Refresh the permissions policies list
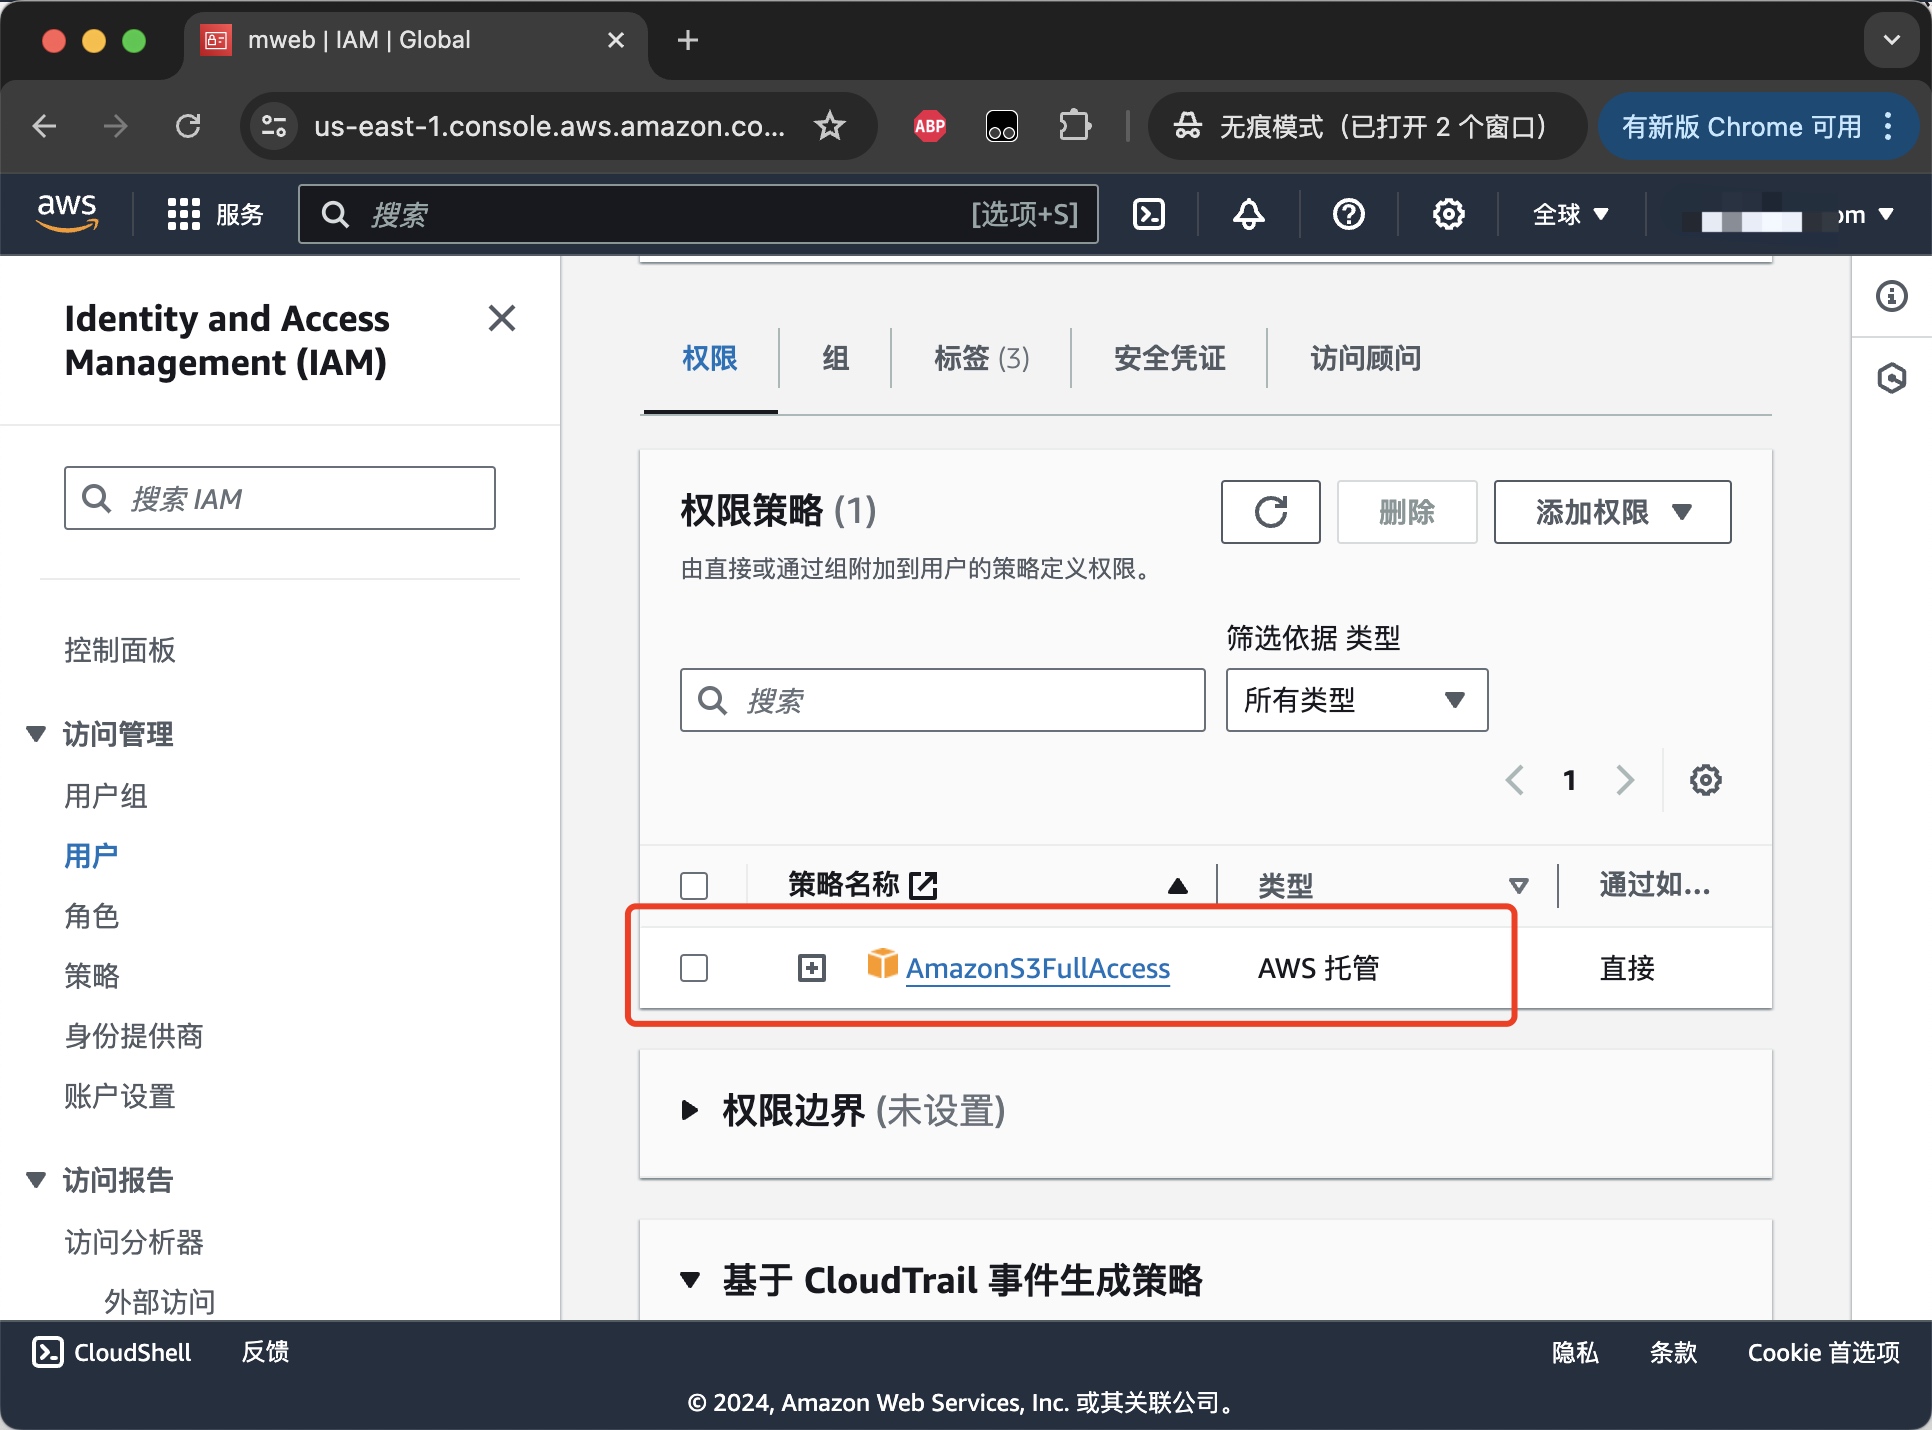Screen dimensions: 1932x1430 (x=1270, y=512)
